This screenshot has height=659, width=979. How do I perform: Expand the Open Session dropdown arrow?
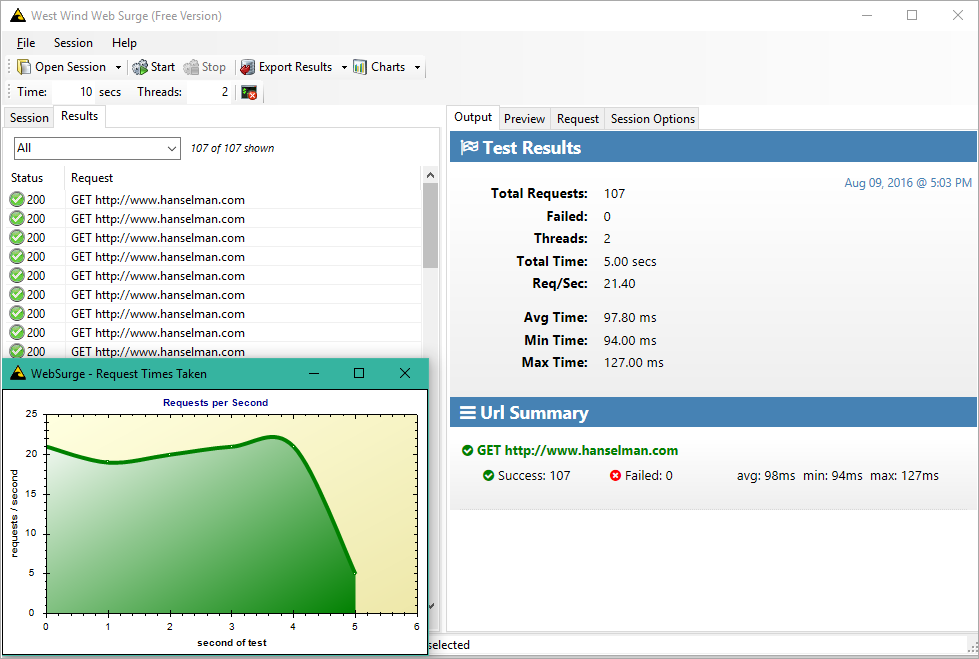point(118,67)
